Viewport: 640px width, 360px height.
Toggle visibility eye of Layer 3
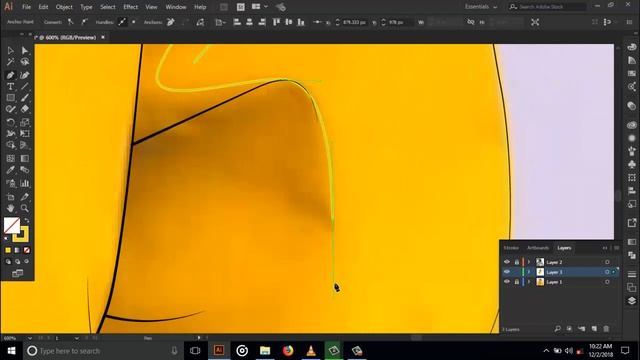pyautogui.click(x=507, y=272)
